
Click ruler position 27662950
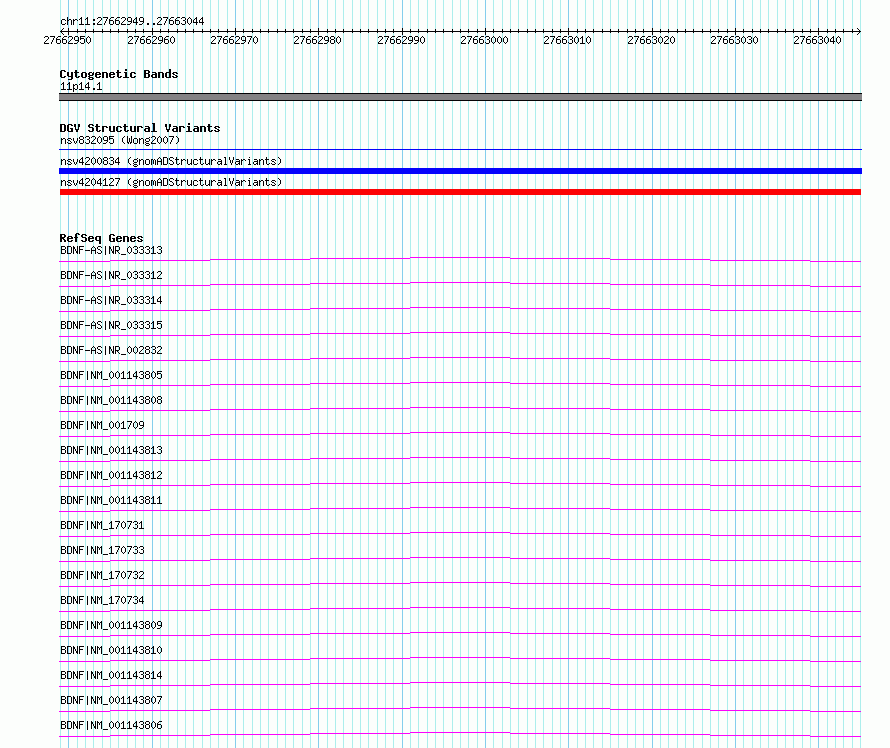68,40
